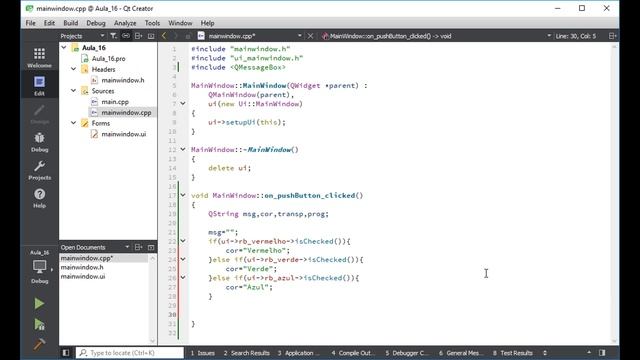Close the mainwindow.cpp document
The height and width of the screenshot is (360, 640).
(x=310, y=36)
